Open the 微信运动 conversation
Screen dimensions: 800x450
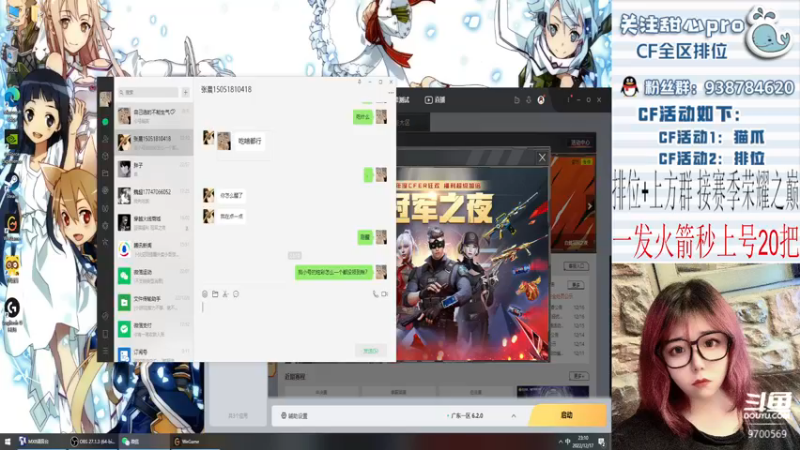[x=154, y=276]
